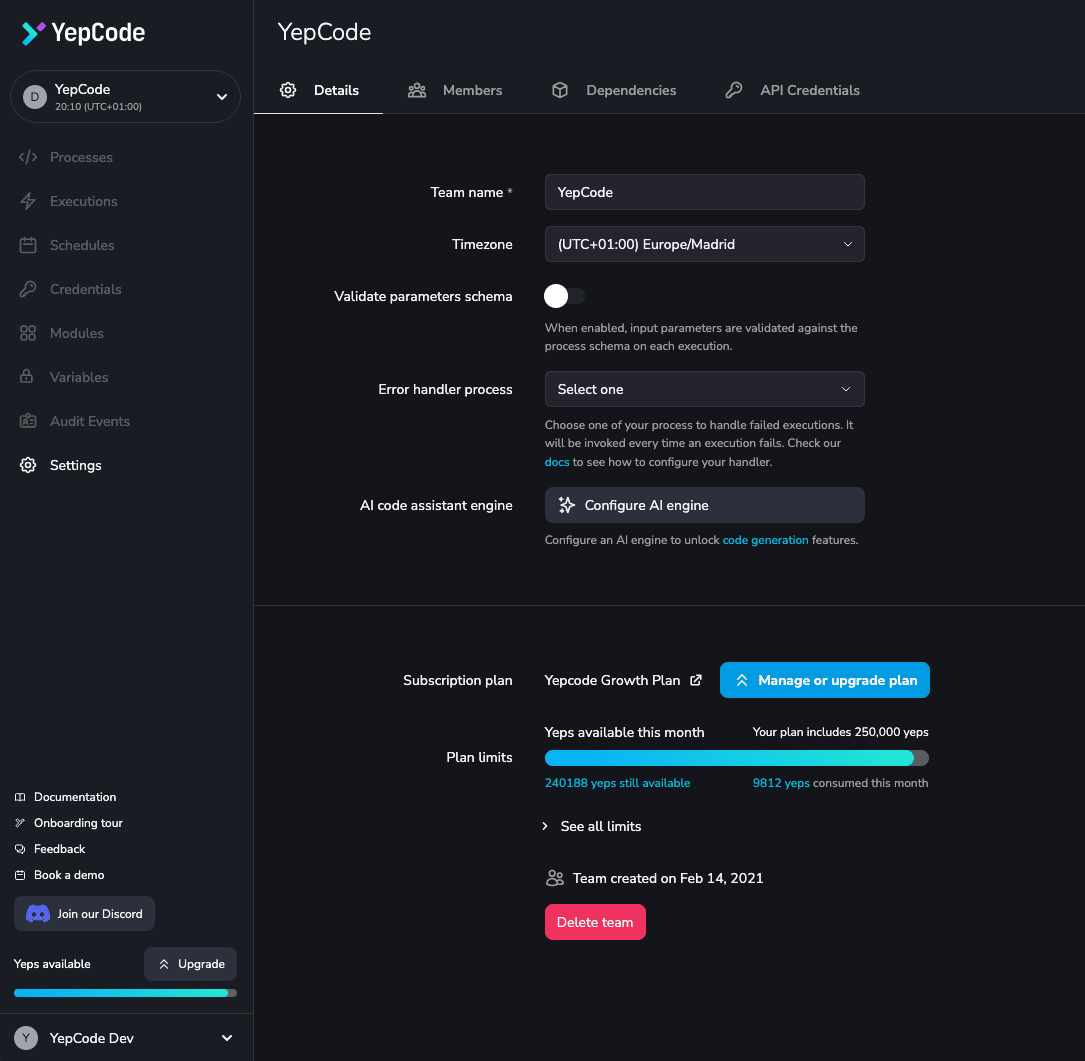The width and height of the screenshot is (1085, 1061).
Task: Click Join our Discord button
Action: [x=84, y=914]
